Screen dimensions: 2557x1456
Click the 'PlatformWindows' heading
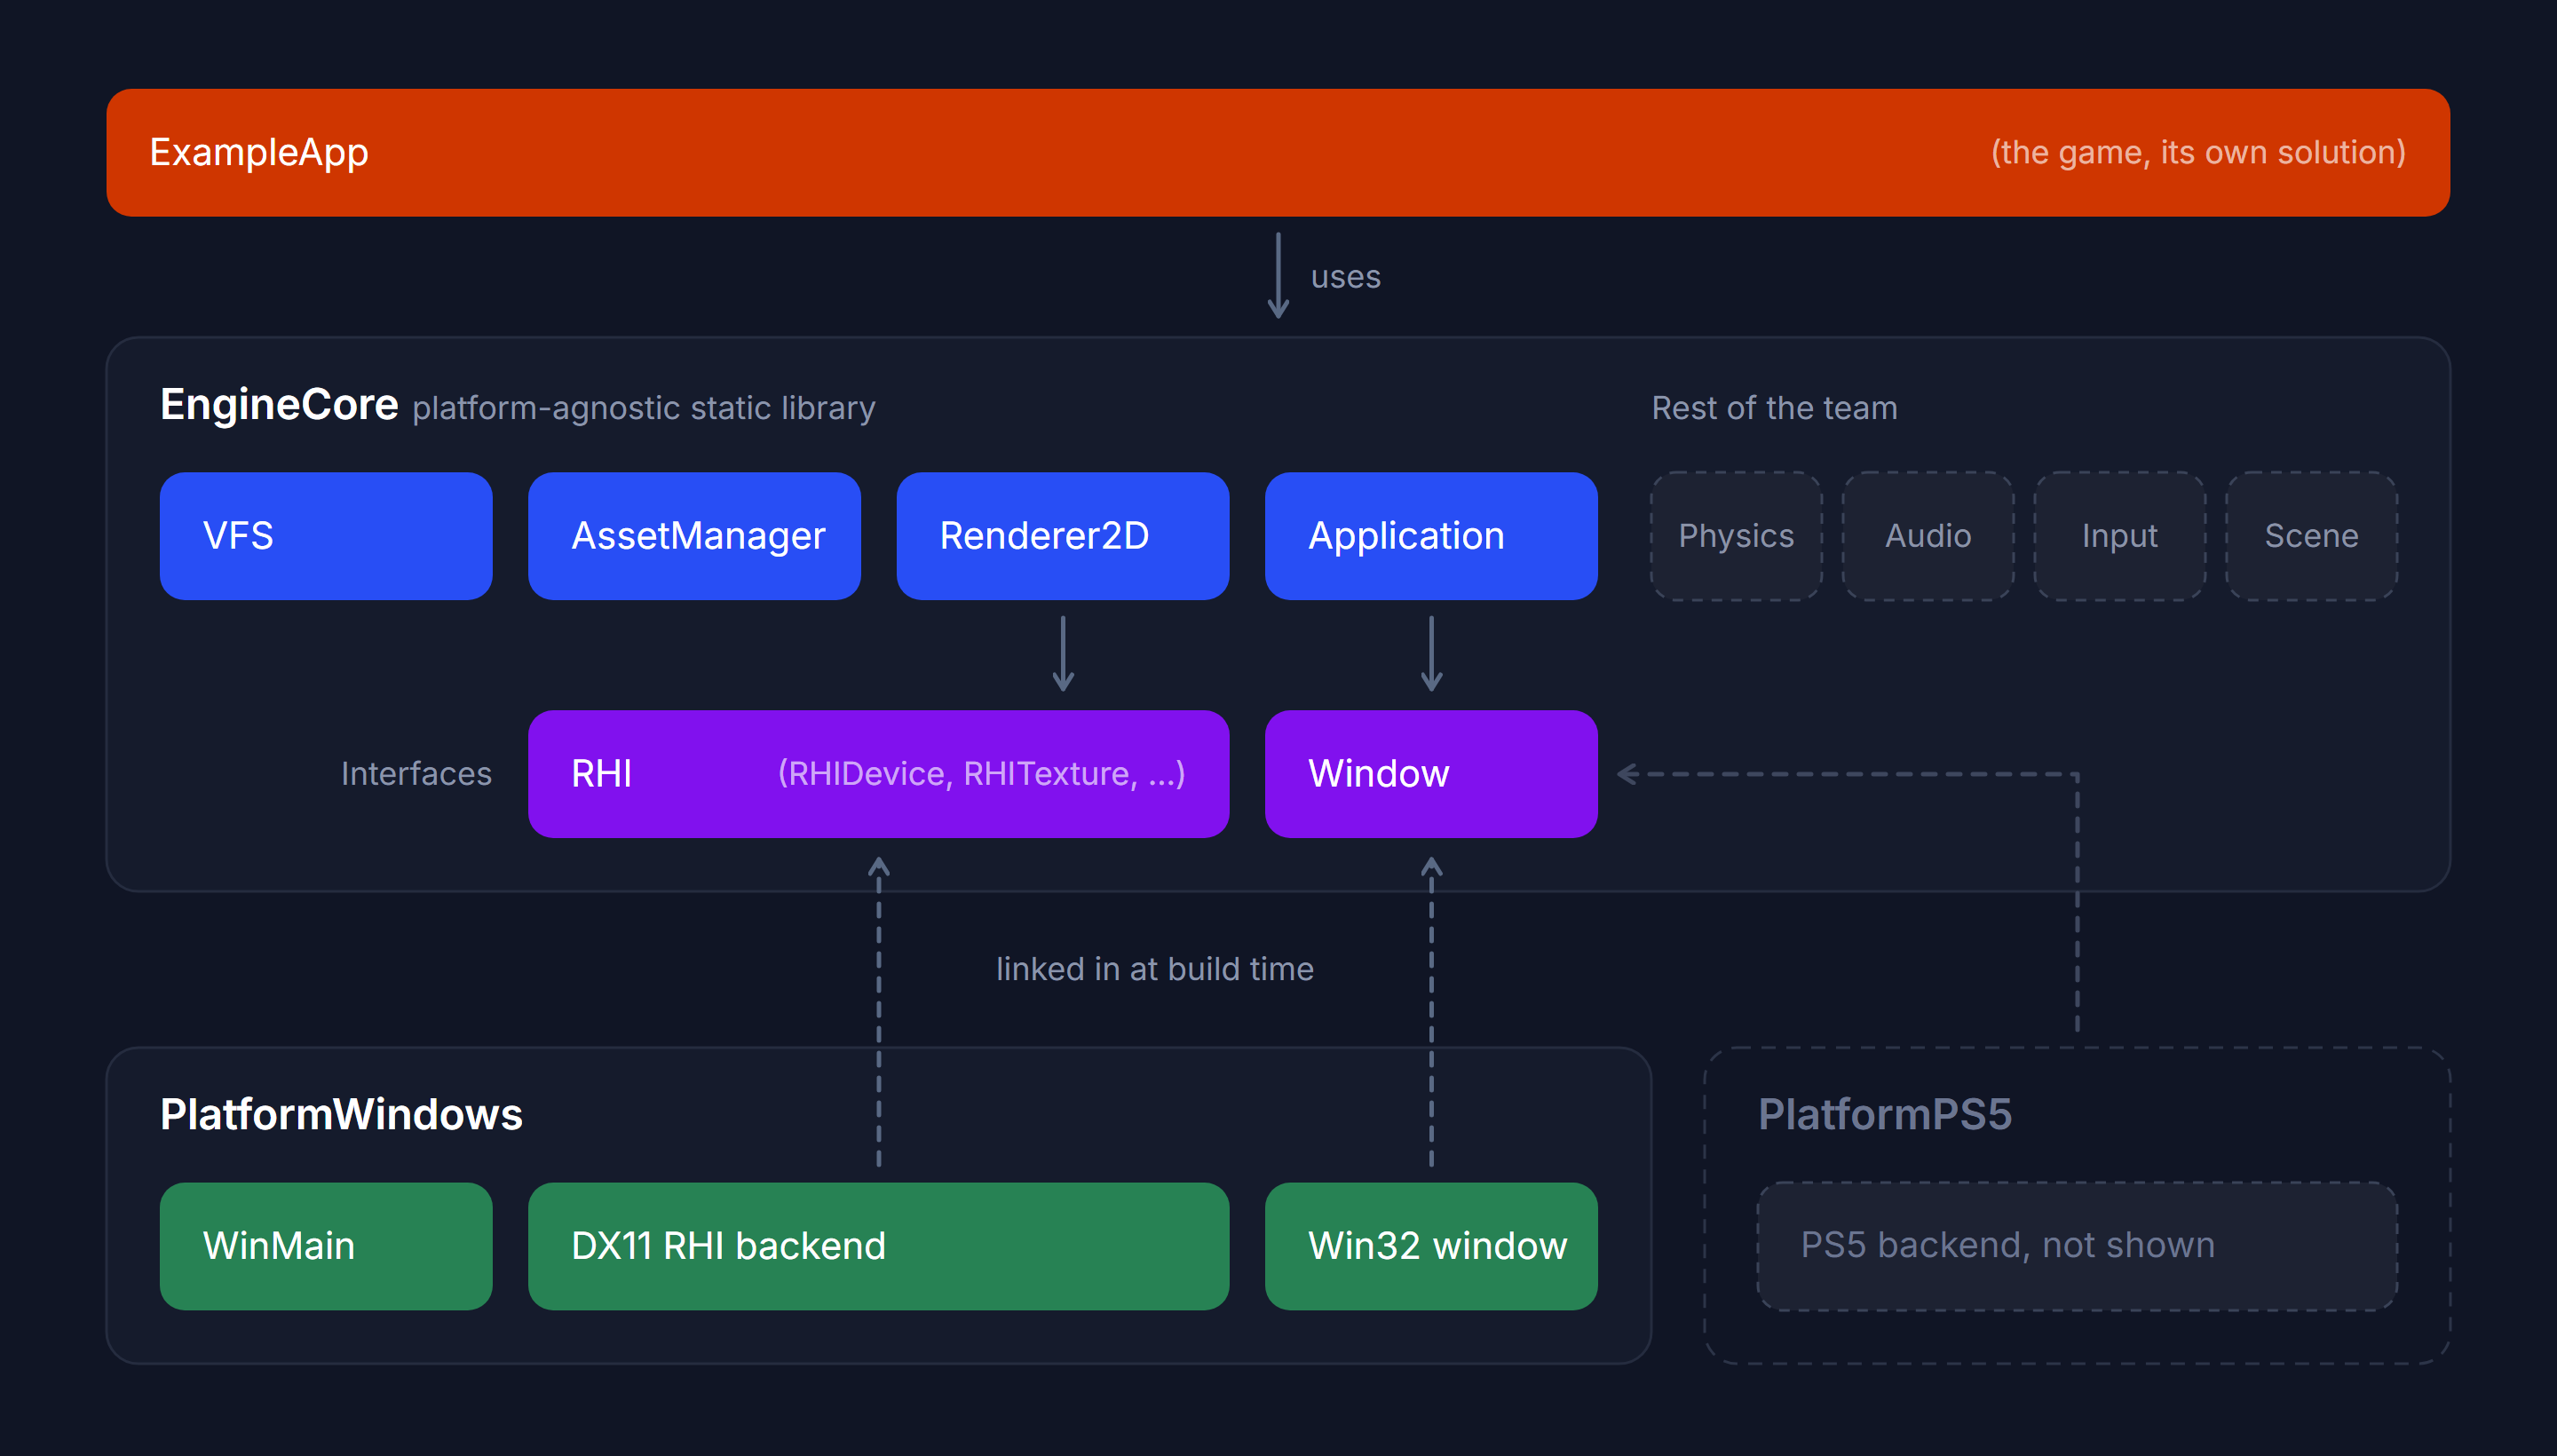[x=341, y=1115]
